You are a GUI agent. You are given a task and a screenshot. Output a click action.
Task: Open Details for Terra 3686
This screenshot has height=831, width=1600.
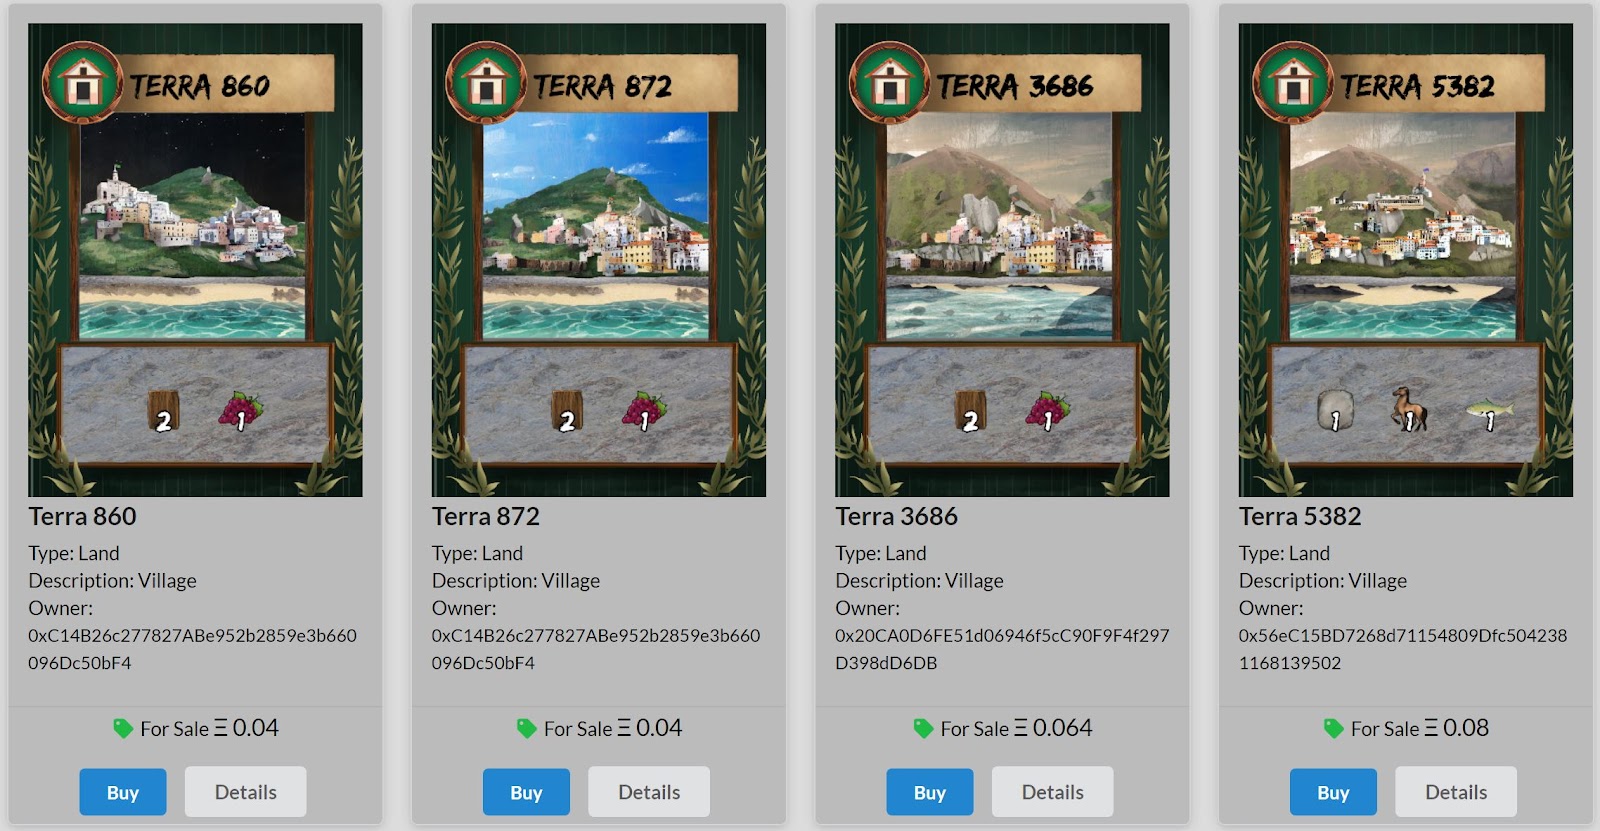1053,792
